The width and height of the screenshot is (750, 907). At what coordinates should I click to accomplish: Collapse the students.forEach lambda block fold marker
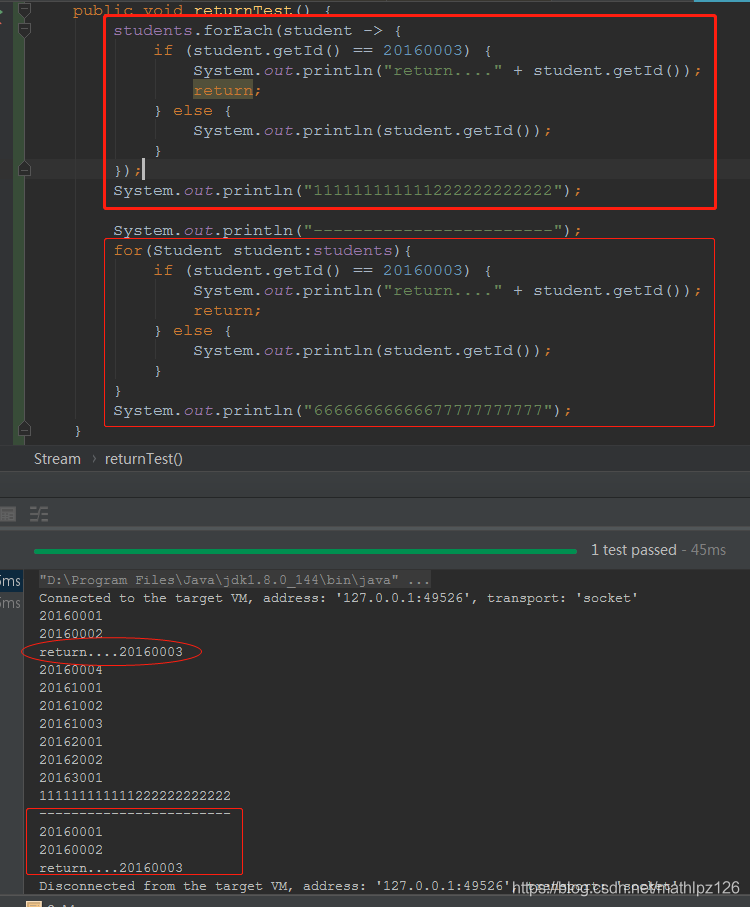pyautogui.click(x=23, y=30)
